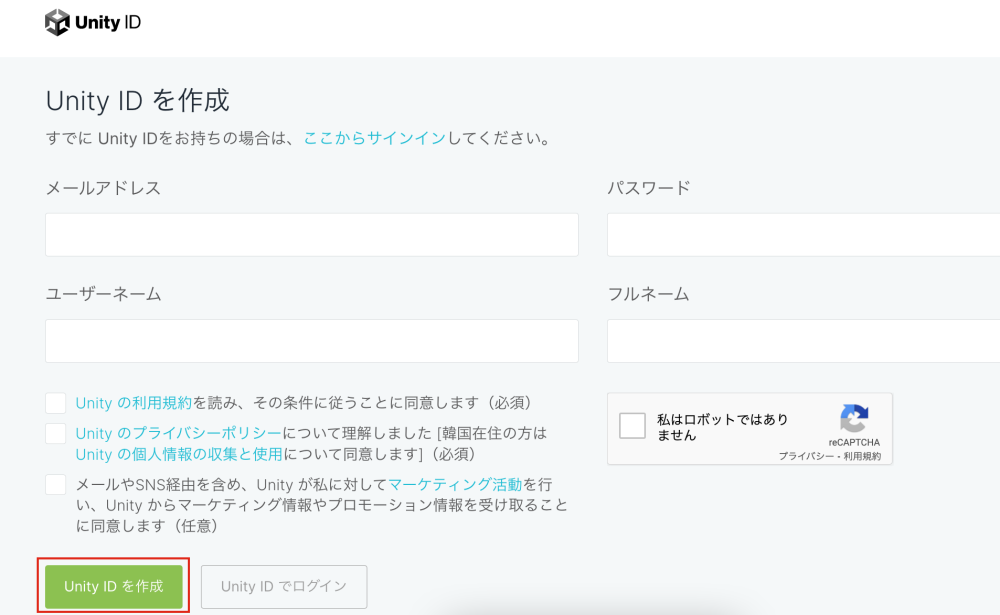
Task: Open the ここからサインイン link
Action: (375, 138)
